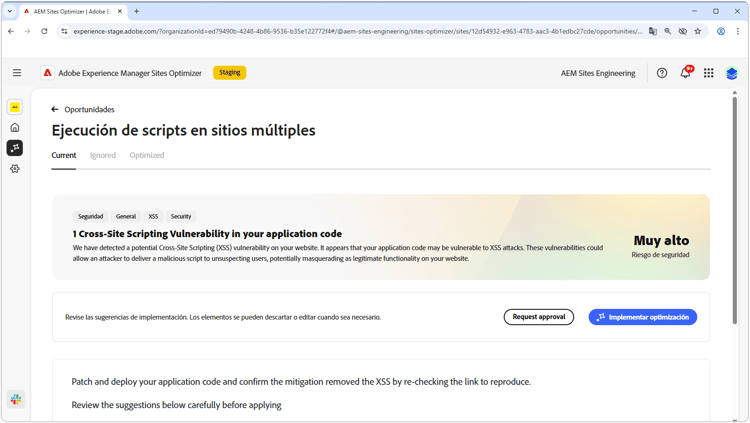The image size is (750, 423).
Task: Select the yellow sidebar icon at top
Action: [x=15, y=107]
